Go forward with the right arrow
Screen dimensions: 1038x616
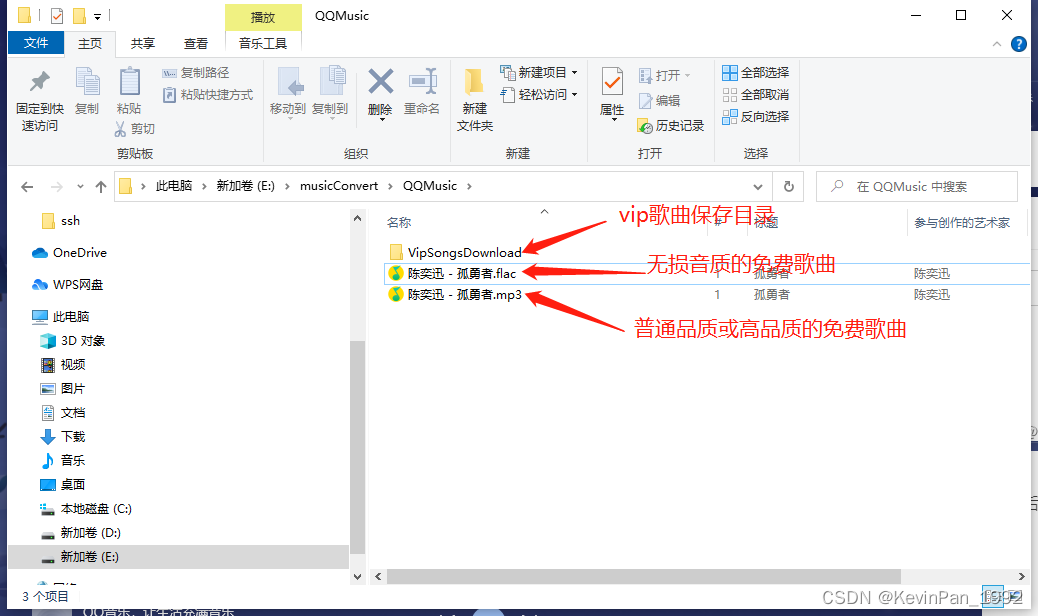point(57,187)
